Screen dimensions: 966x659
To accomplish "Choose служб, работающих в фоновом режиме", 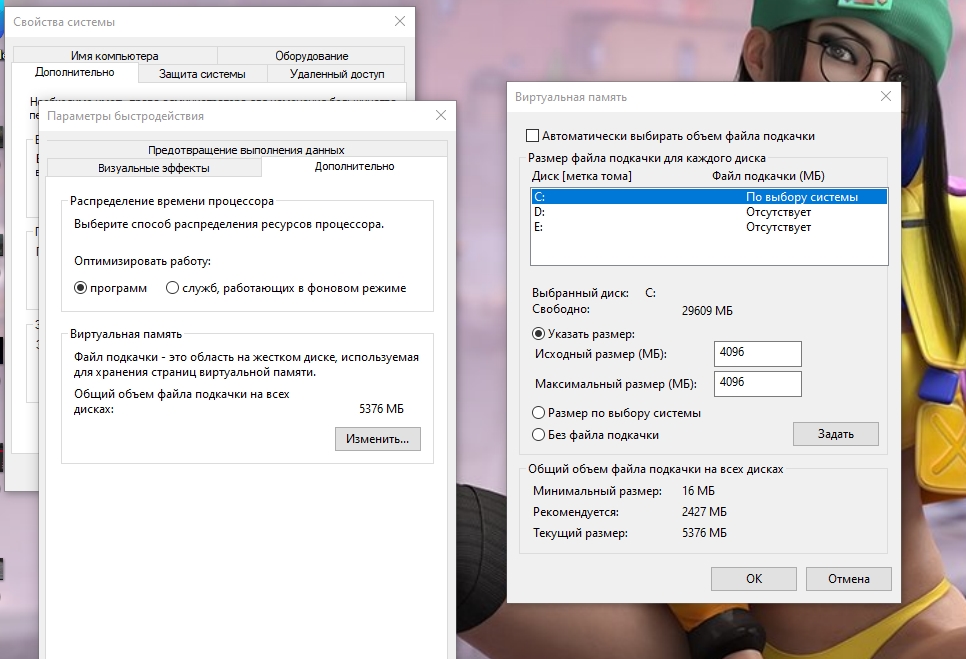I will [173, 288].
